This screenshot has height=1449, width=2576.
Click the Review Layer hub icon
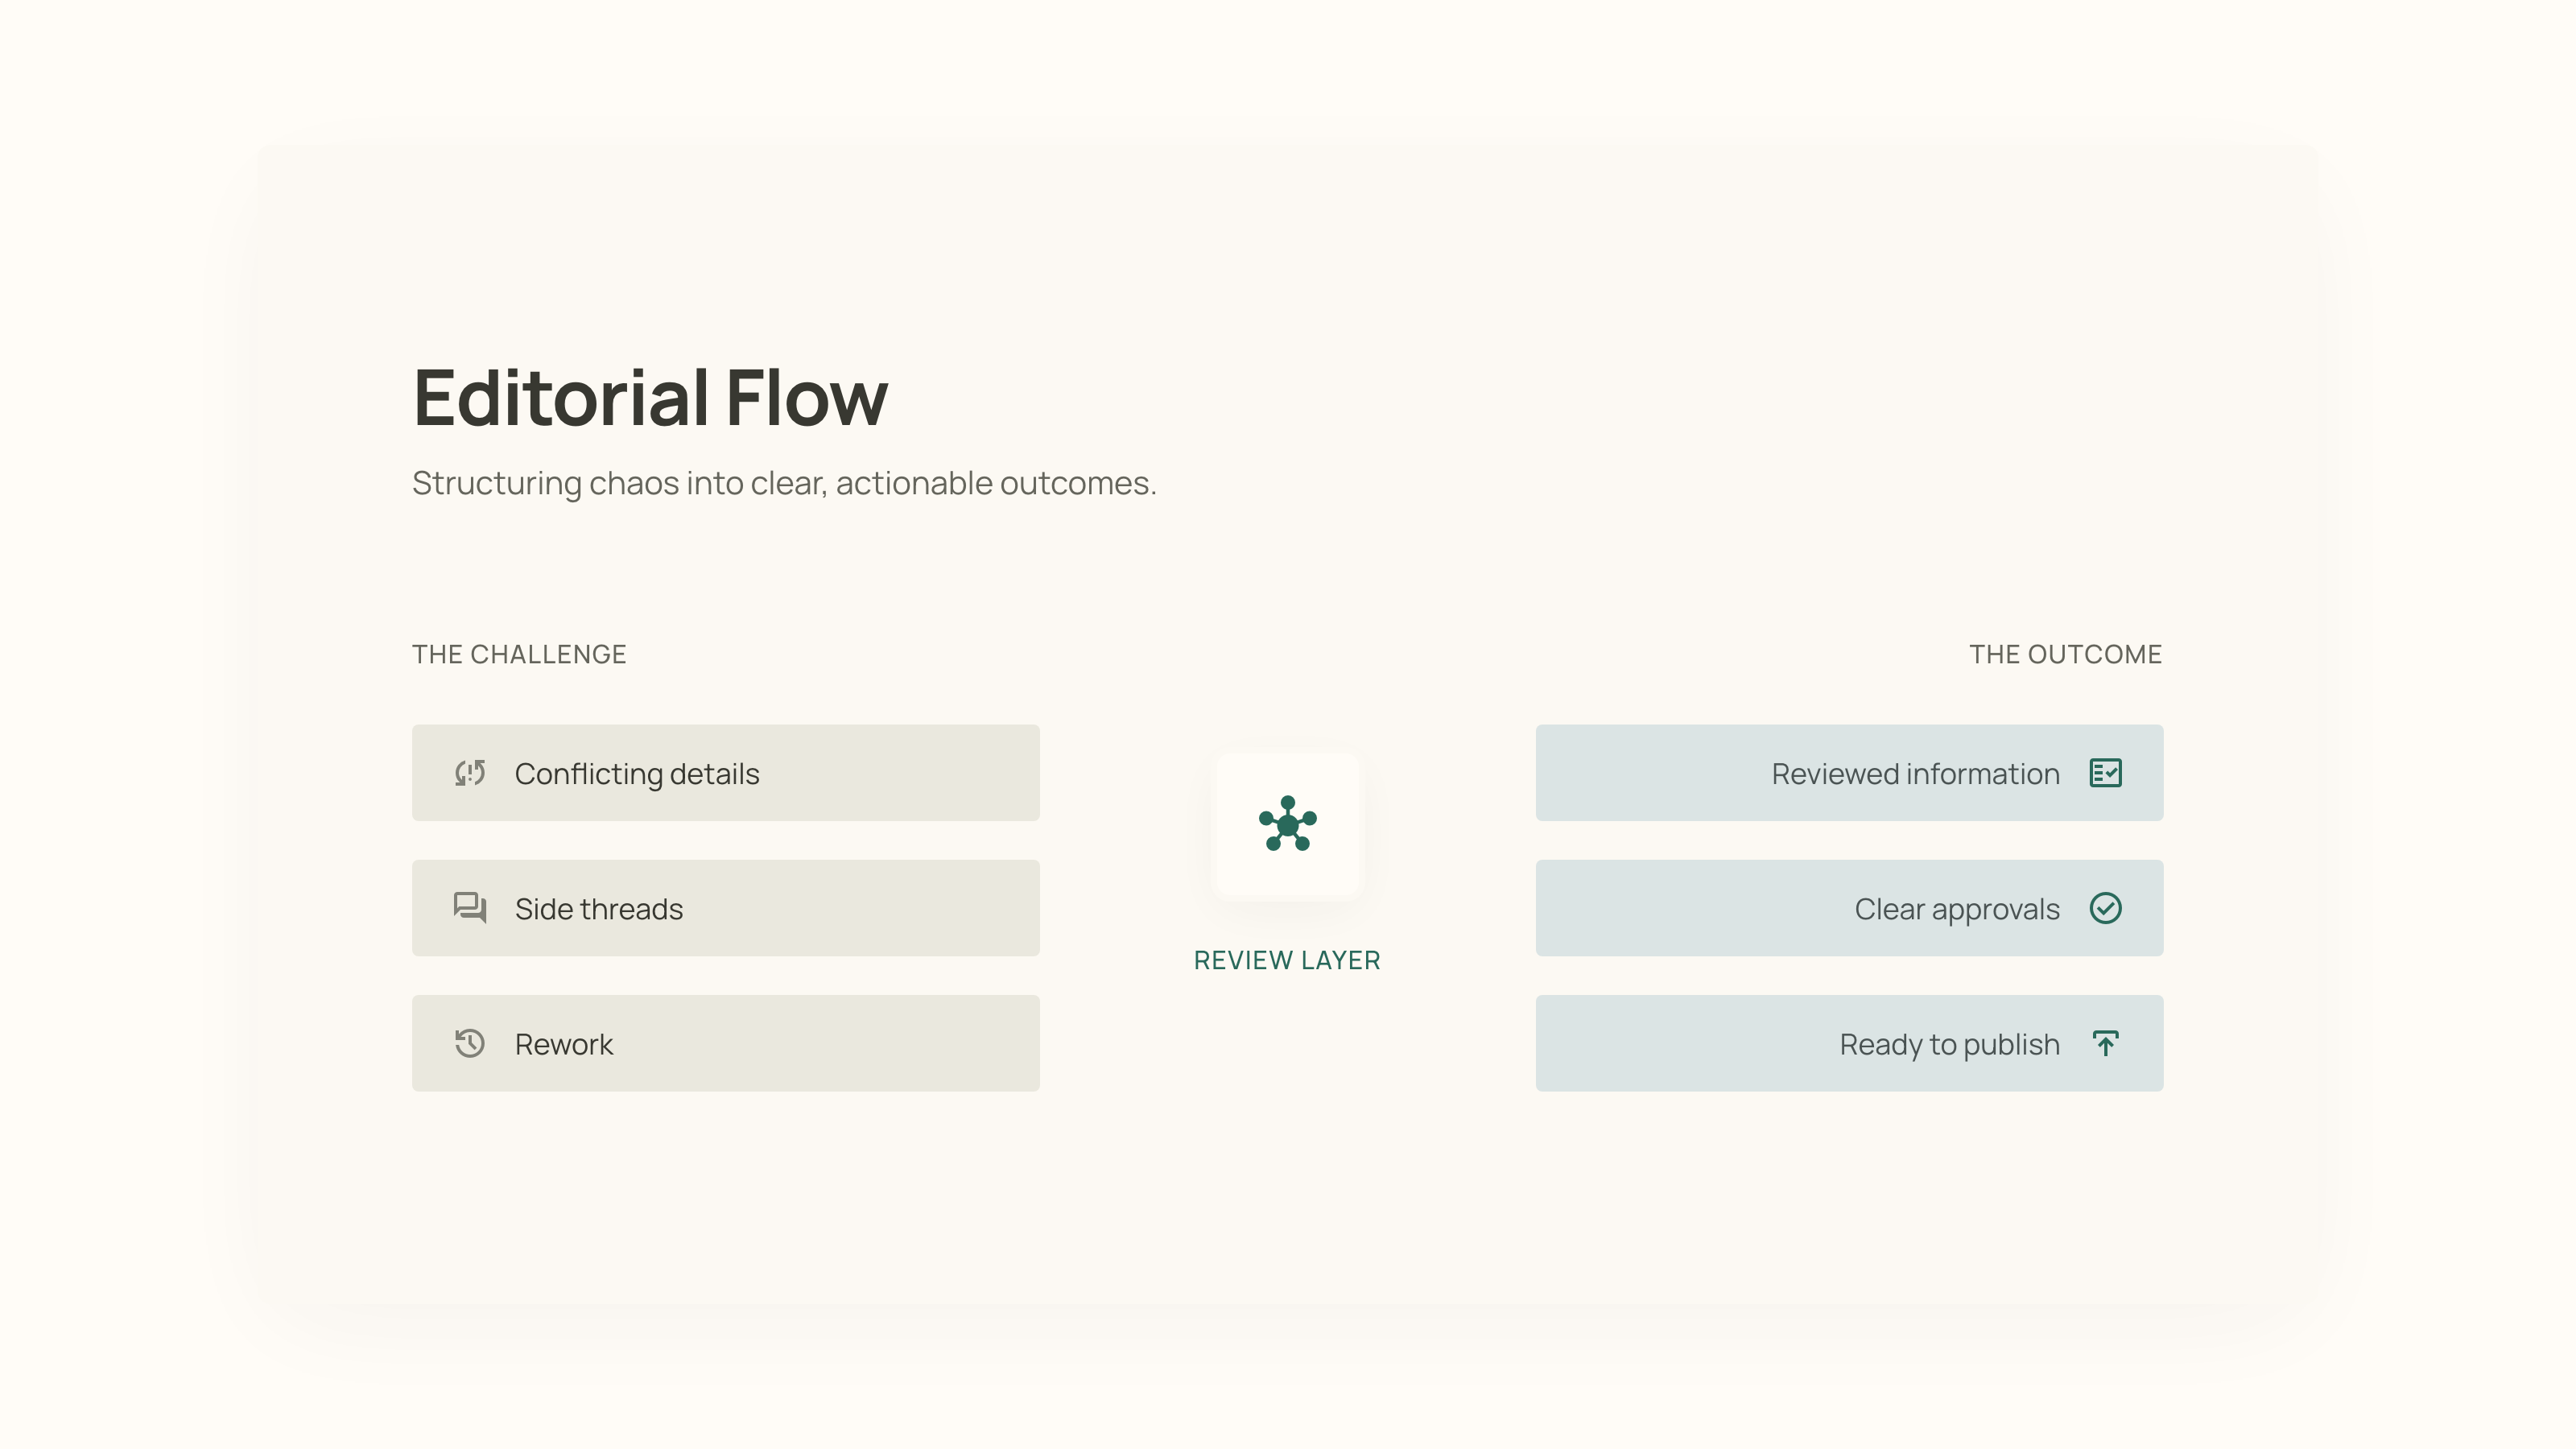point(1288,824)
